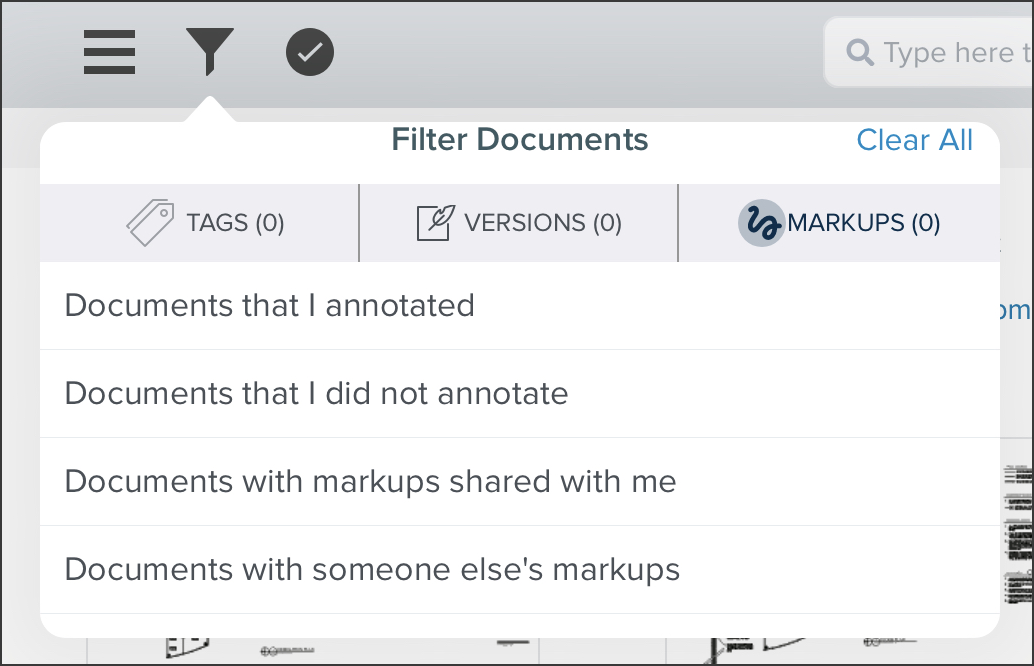1034x666 pixels.
Task: Click the magnifying glass search icon
Action: 860,52
